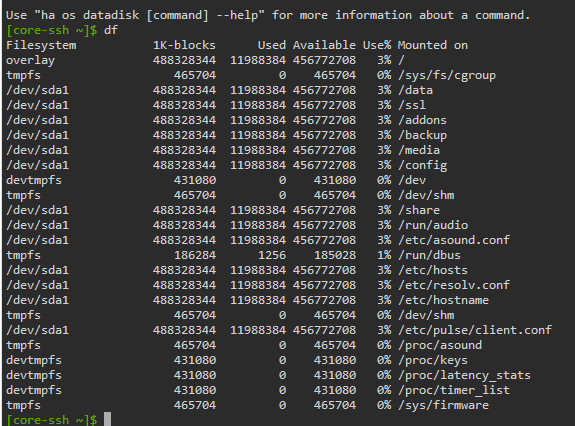Click the '/etc/asound.conf' mount path
The height and width of the screenshot is (426, 575).
coord(454,240)
